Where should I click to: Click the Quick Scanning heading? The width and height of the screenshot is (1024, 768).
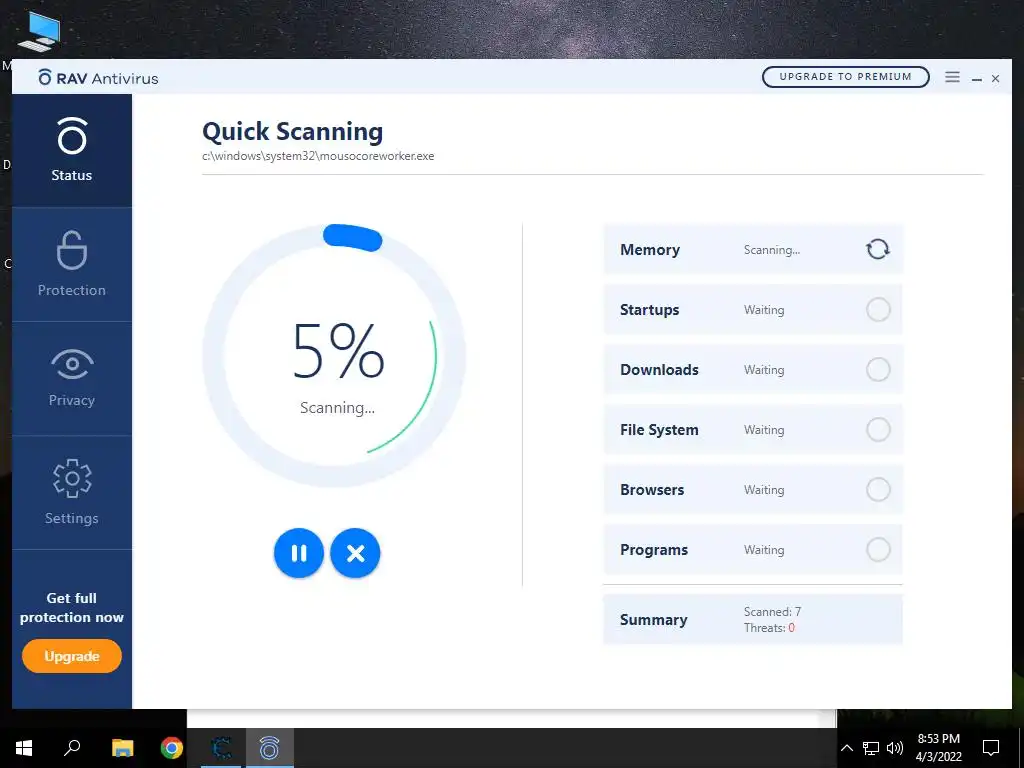293,131
